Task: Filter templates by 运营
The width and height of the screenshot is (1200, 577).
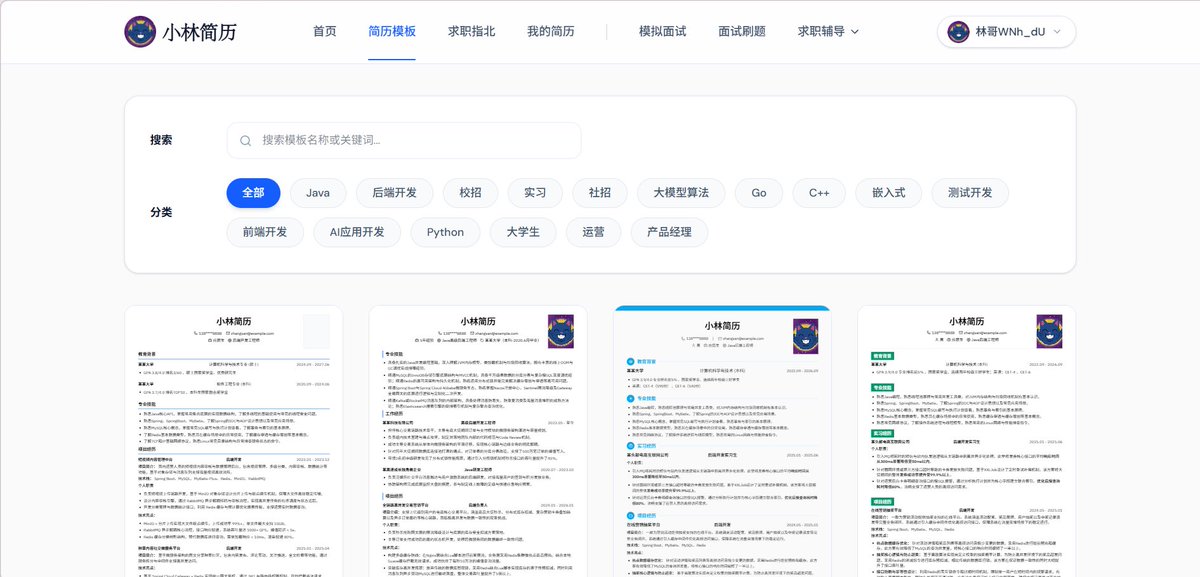Action: (x=593, y=232)
